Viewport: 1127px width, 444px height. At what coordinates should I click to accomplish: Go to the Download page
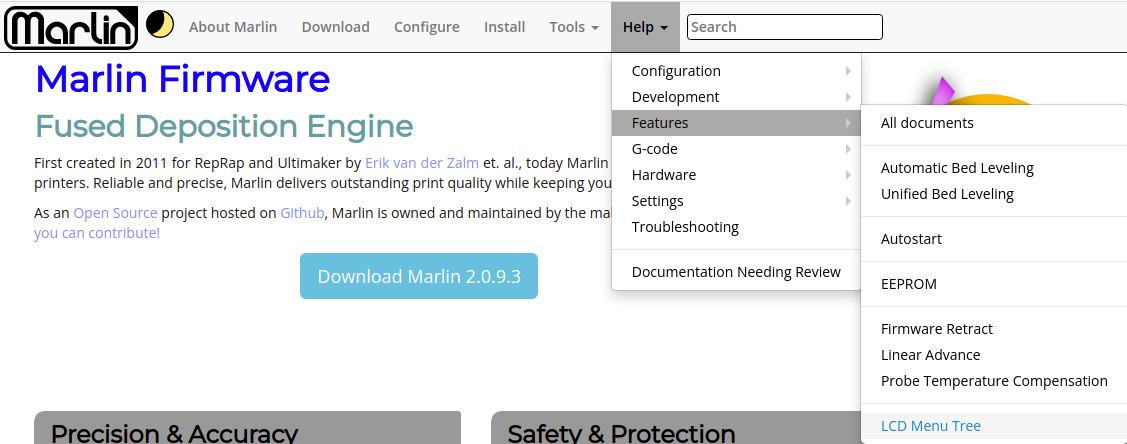click(336, 27)
